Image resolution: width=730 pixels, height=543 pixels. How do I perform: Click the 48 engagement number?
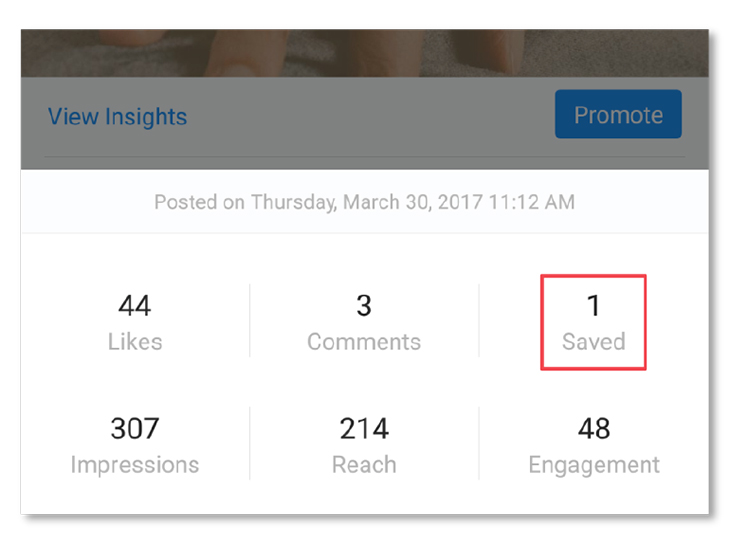(593, 429)
